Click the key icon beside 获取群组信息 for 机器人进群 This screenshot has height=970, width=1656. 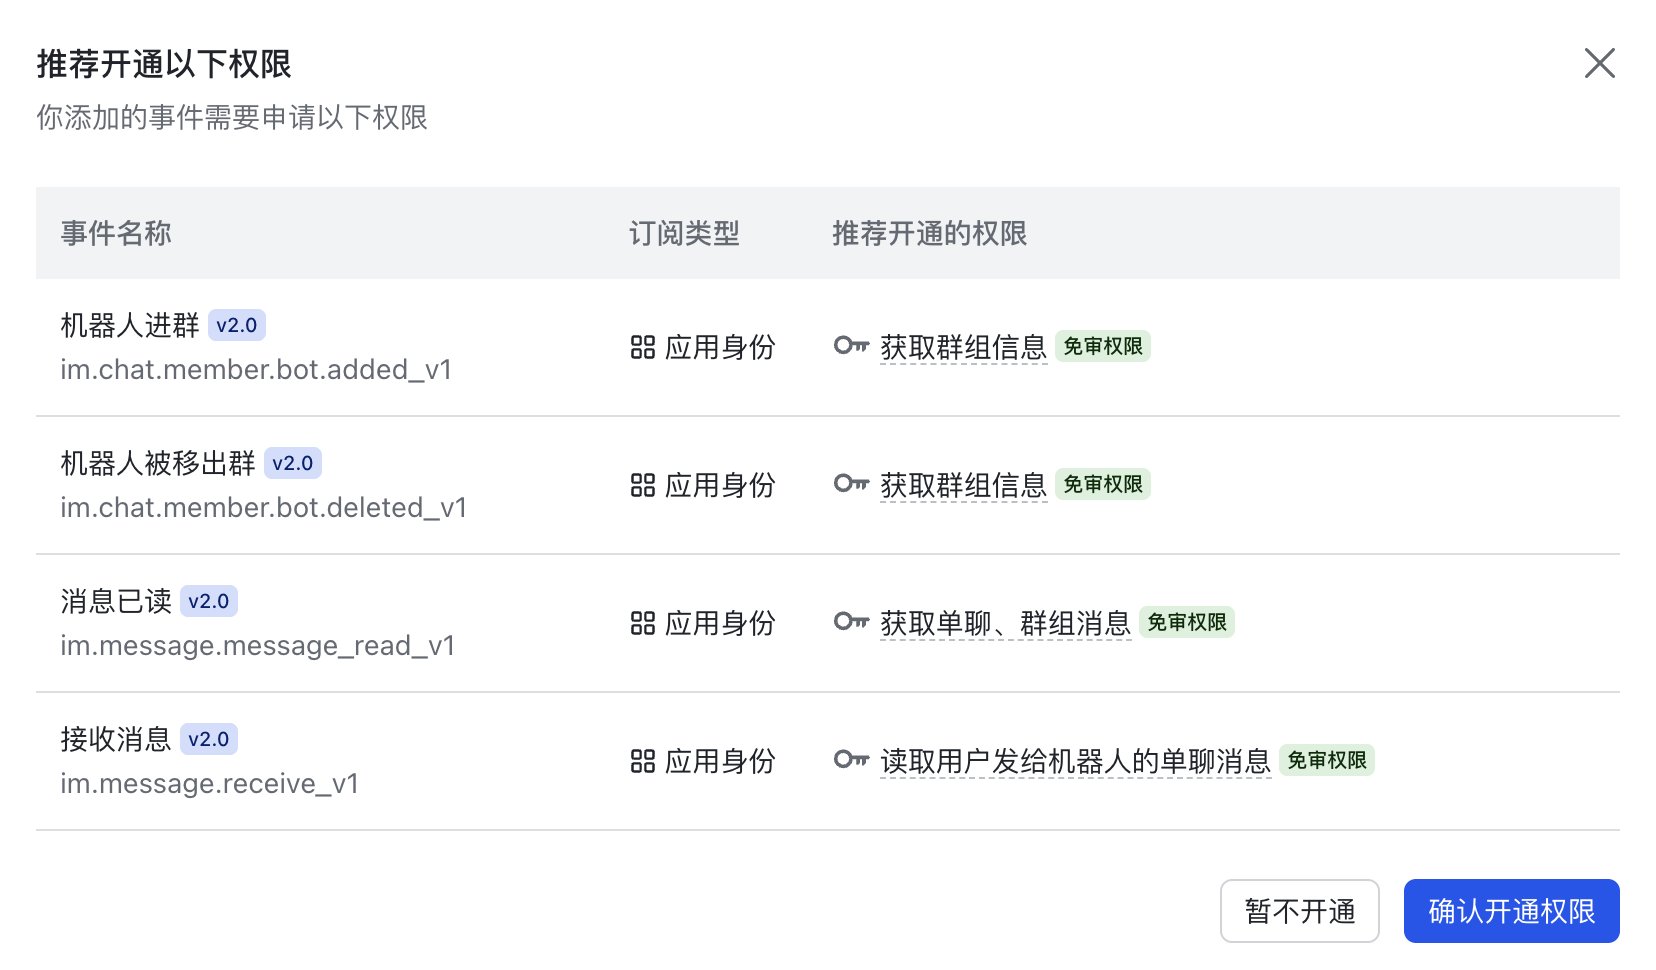[x=852, y=346]
